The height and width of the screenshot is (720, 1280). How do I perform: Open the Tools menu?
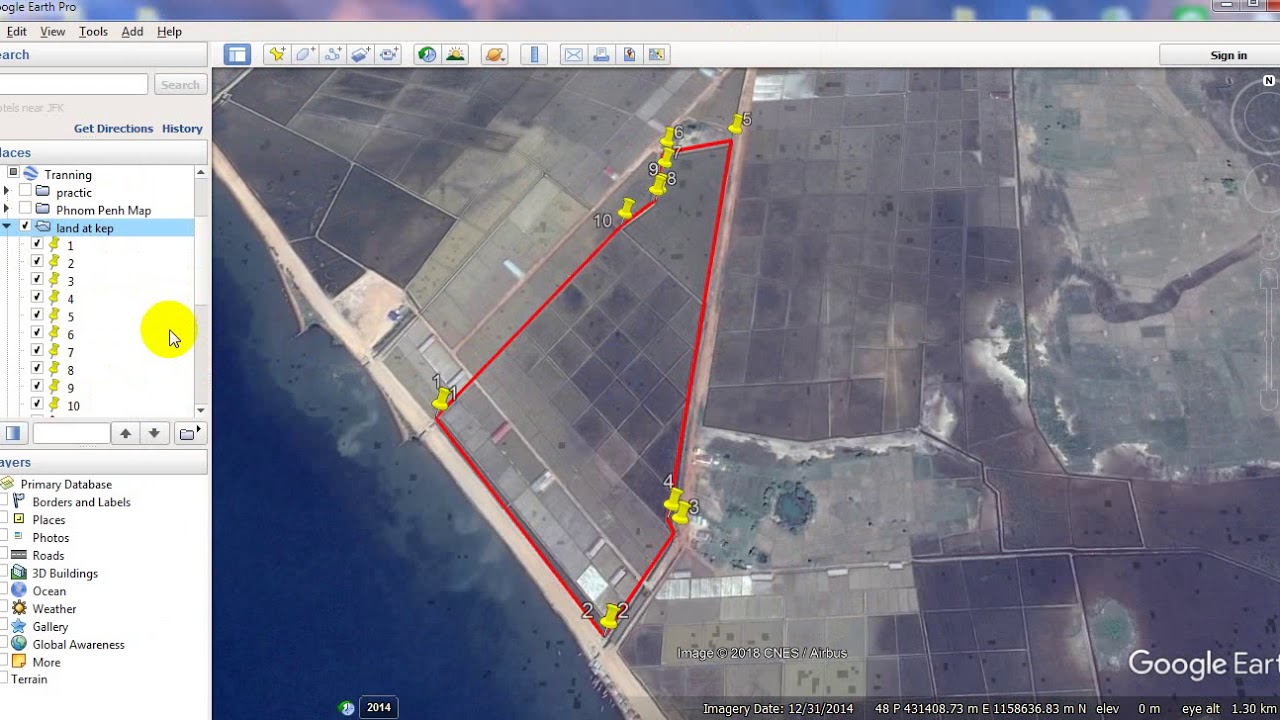click(x=93, y=32)
